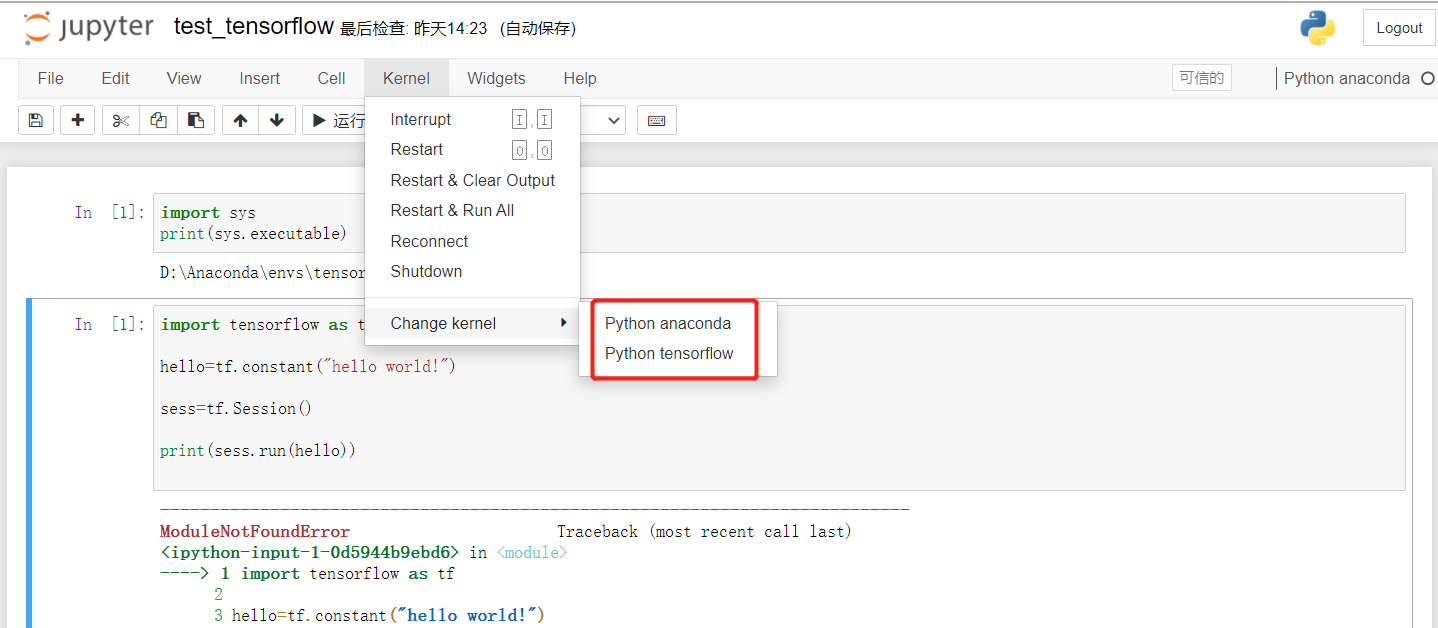Save the notebook using the save icon
The width and height of the screenshot is (1438, 628).
click(35, 120)
